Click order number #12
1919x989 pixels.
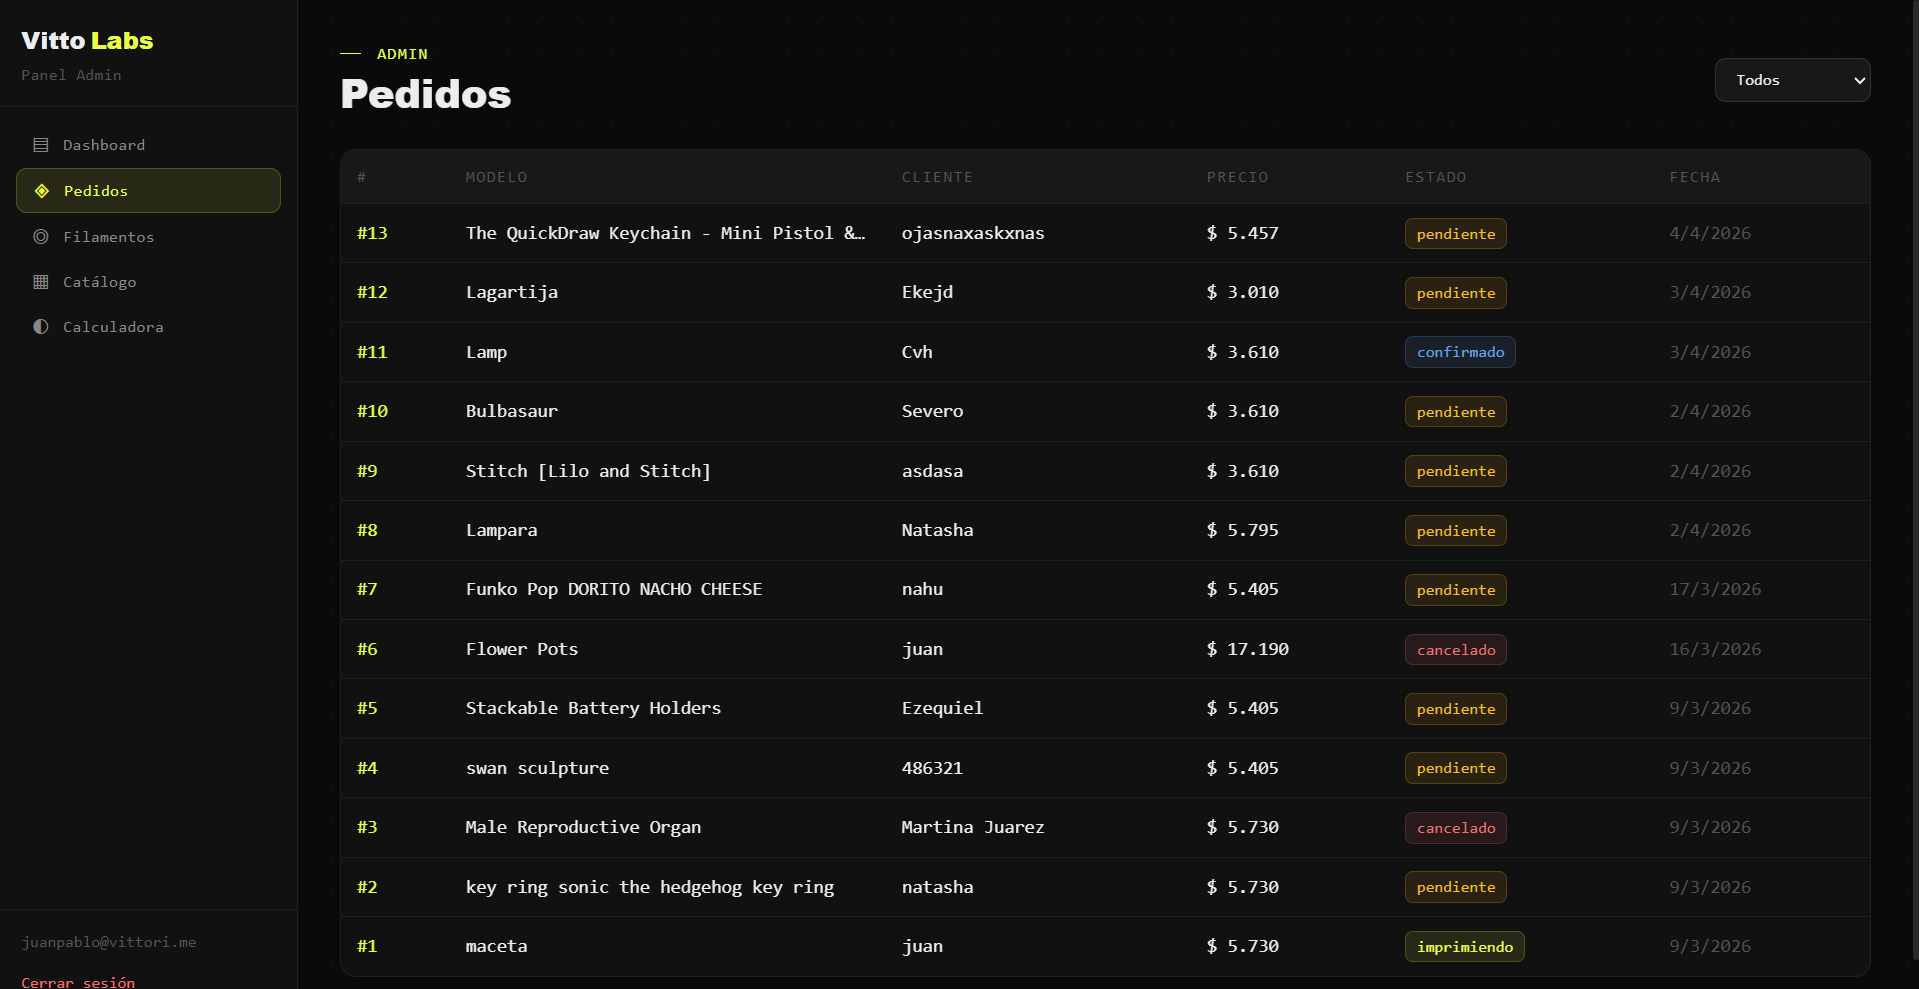(x=372, y=292)
